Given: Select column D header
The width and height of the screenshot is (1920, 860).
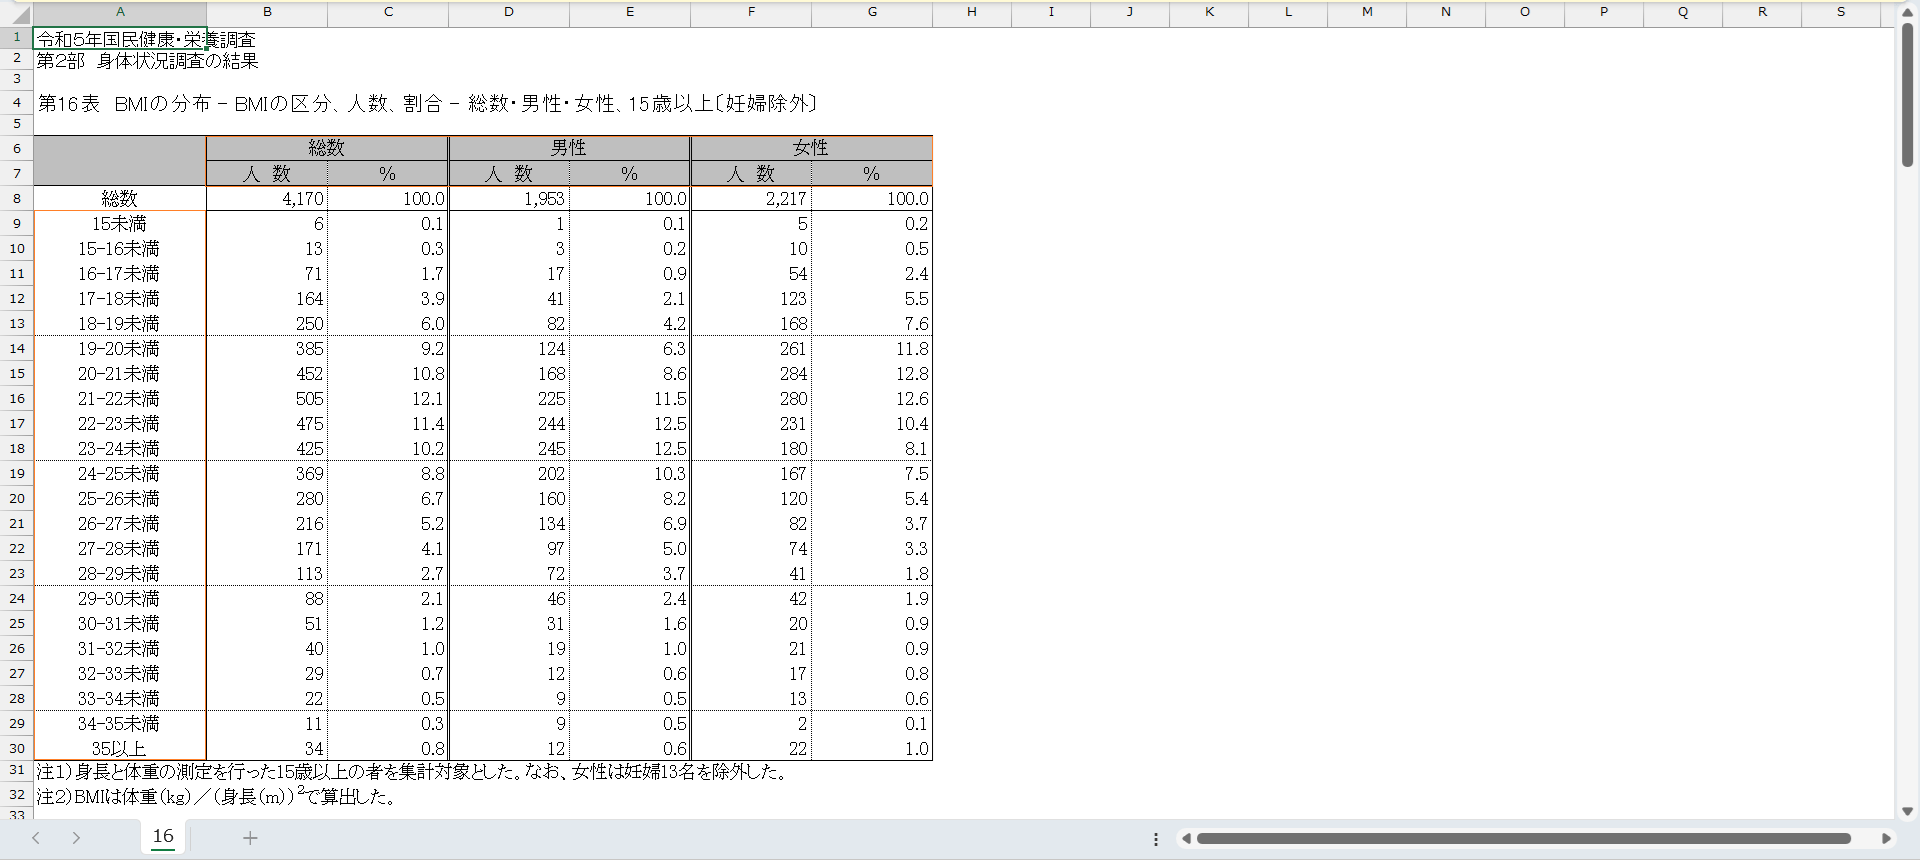Looking at the screenshot, I should pos(509,12).
